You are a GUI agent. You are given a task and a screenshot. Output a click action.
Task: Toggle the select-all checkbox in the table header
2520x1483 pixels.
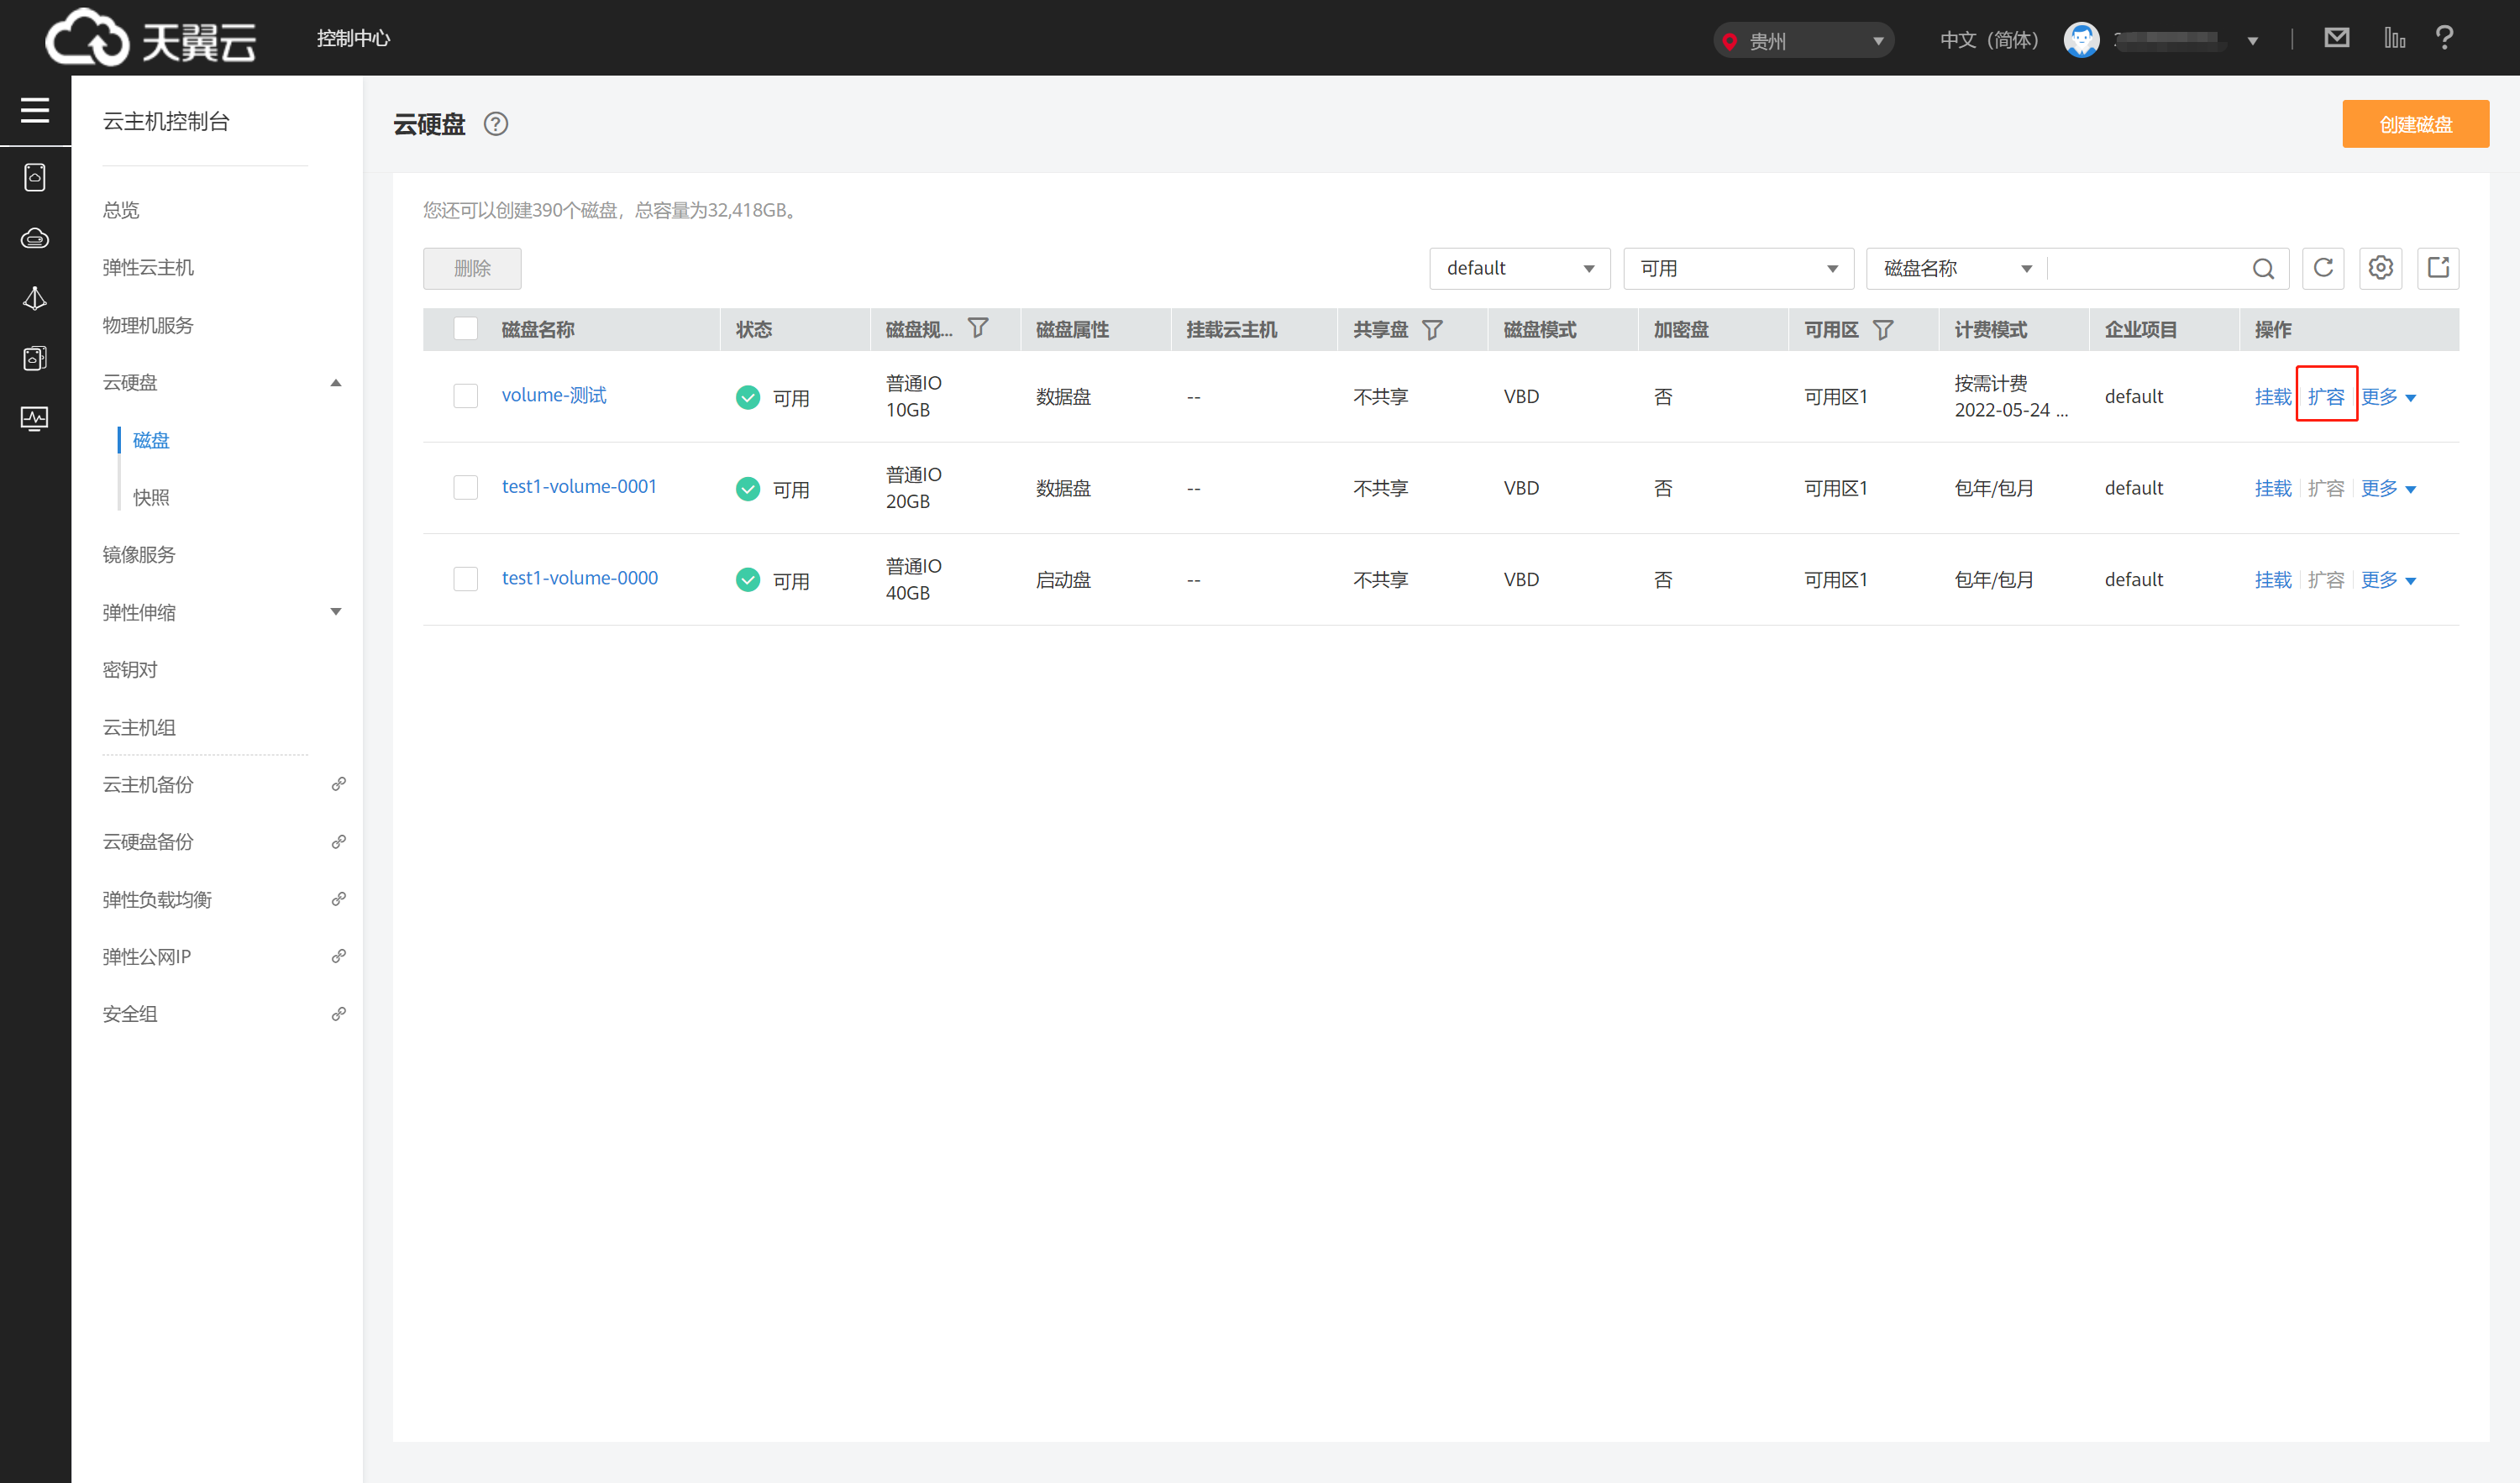coord(465,329)
